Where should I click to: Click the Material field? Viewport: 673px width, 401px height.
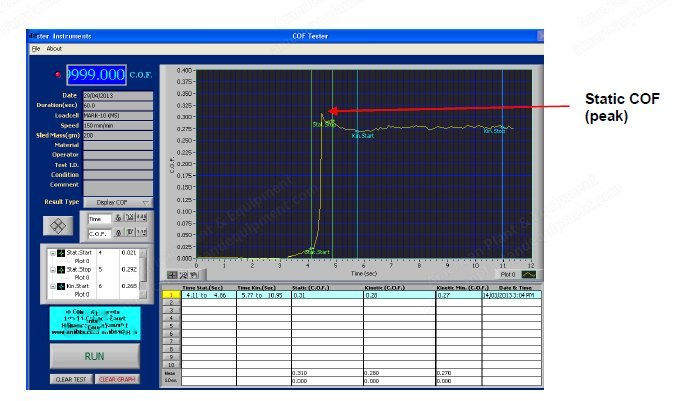click(118, 146)
